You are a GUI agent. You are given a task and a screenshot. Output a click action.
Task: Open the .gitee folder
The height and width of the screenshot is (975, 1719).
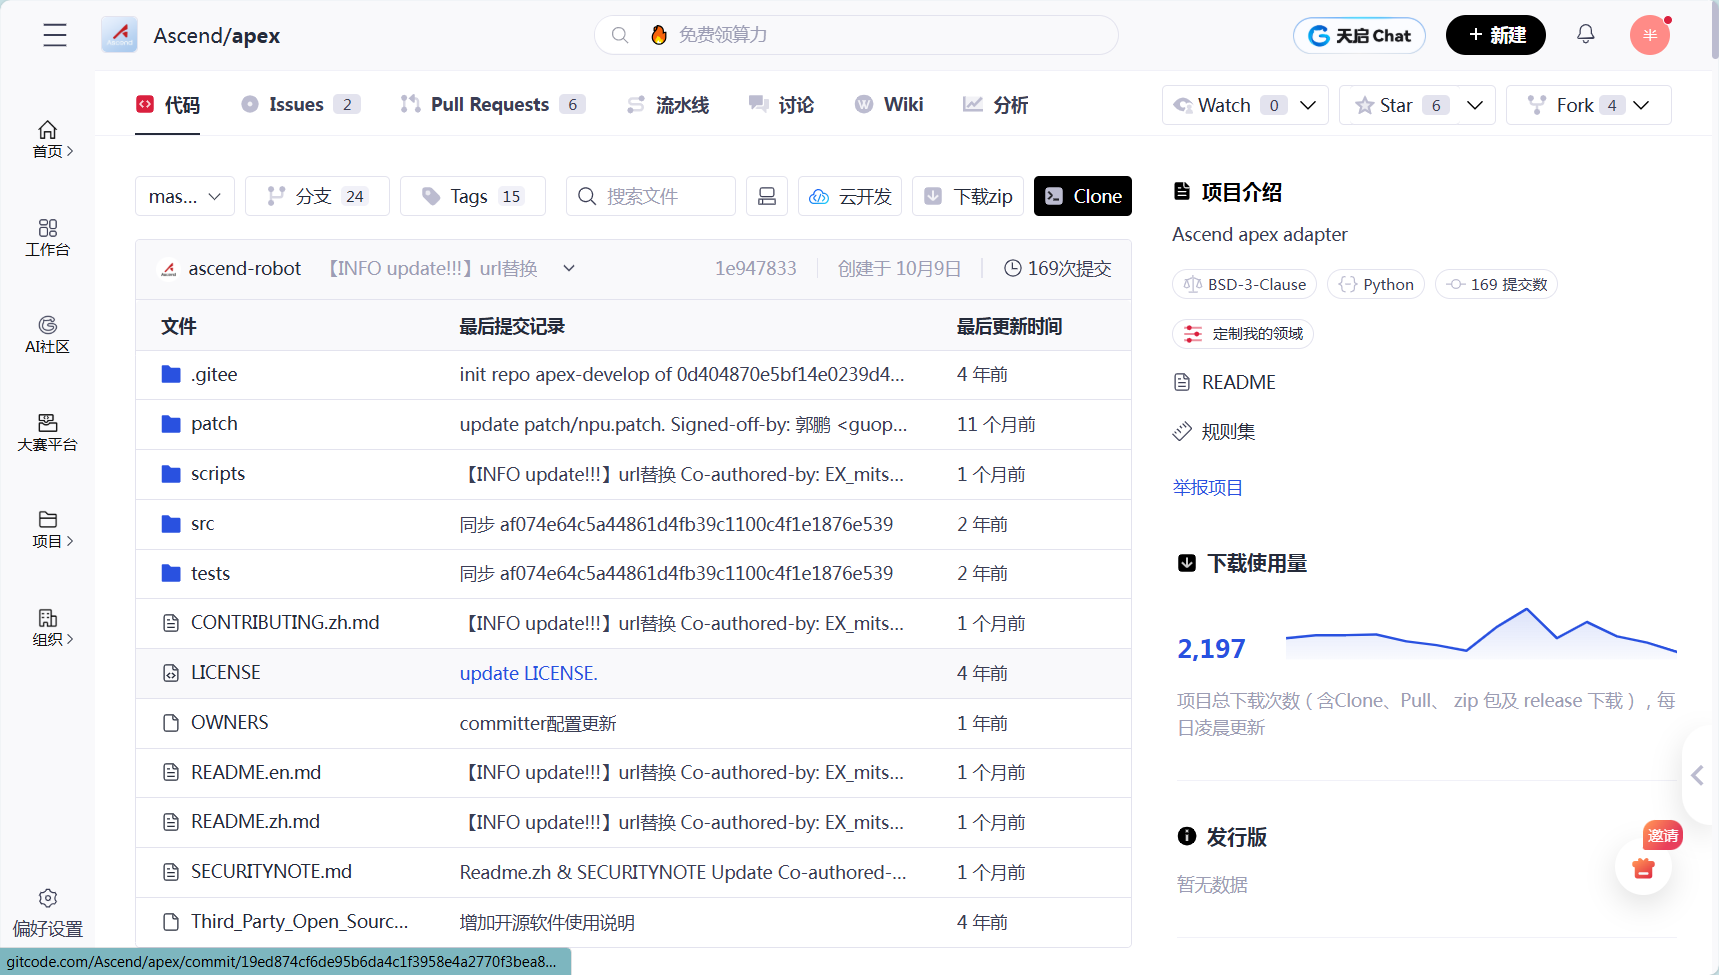pos(214,374)
